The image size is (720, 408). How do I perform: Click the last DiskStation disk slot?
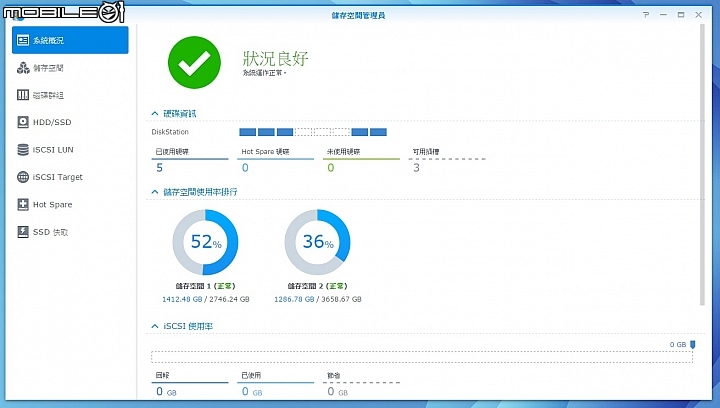[x=378, y=132]
